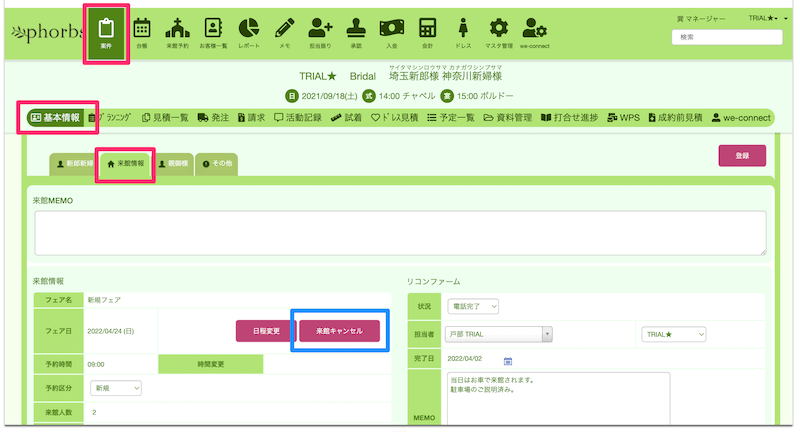Open 活動記録 menu item
Image resolution: width=800 pixels, height=432 pixels.
point(298,118)
